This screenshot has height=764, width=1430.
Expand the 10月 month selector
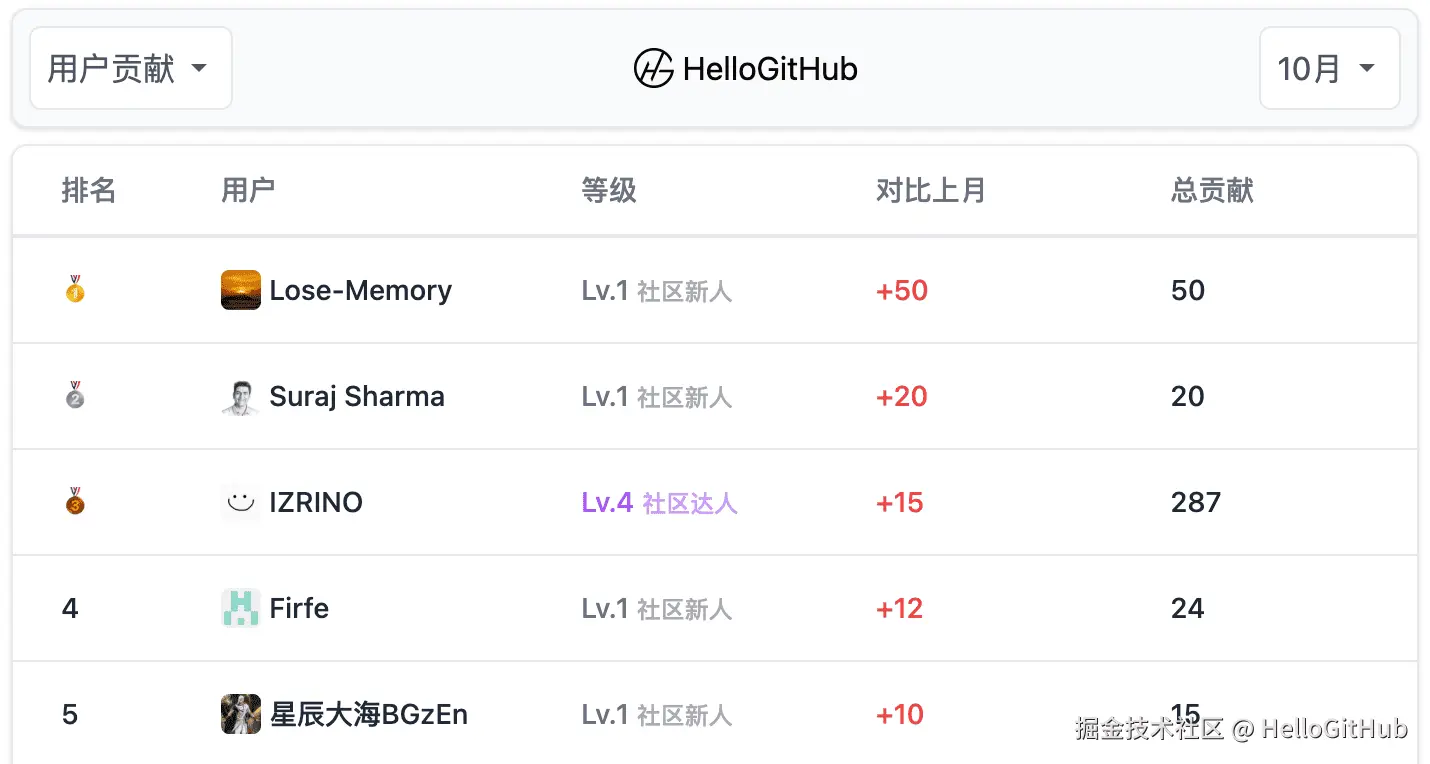pos(1328,69)
